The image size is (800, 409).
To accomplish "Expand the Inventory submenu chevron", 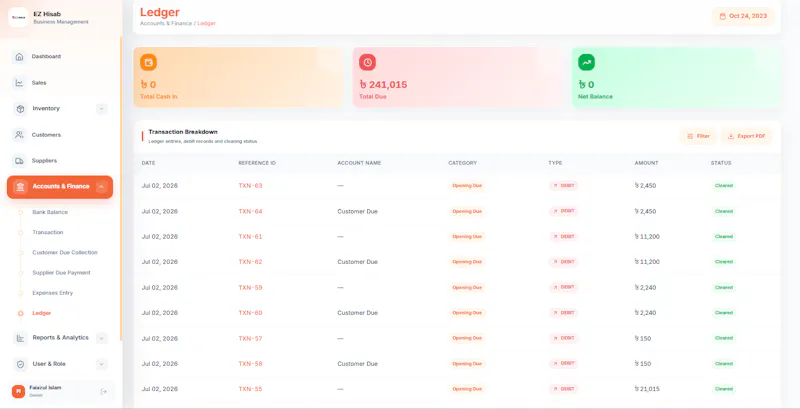I will coord(102,109).
